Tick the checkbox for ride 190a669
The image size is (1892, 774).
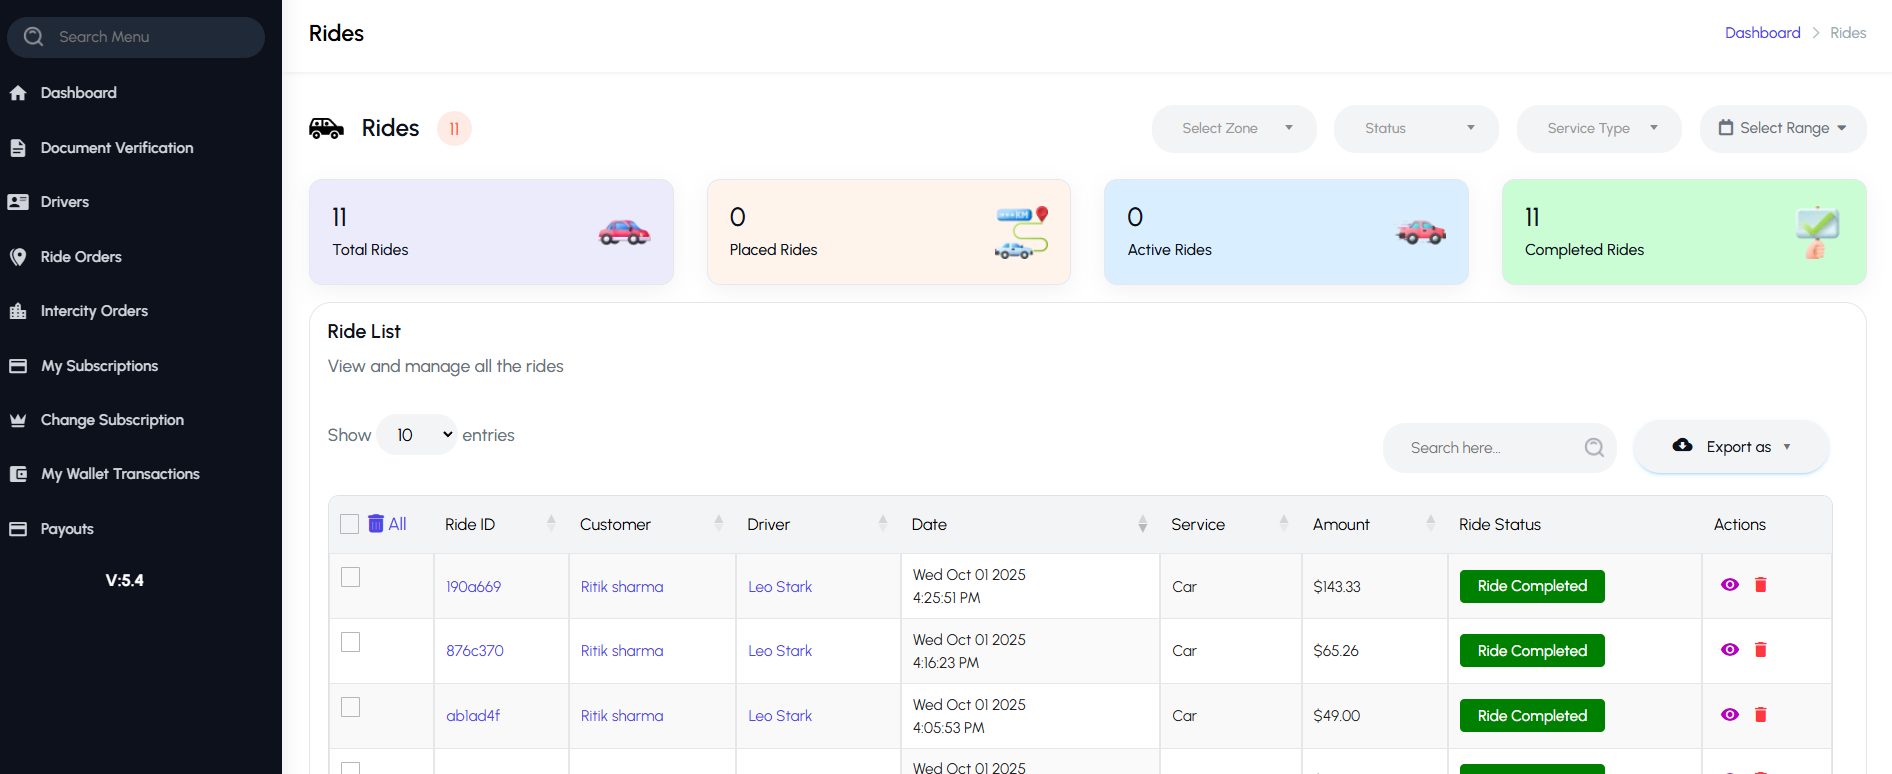[350, 577]
